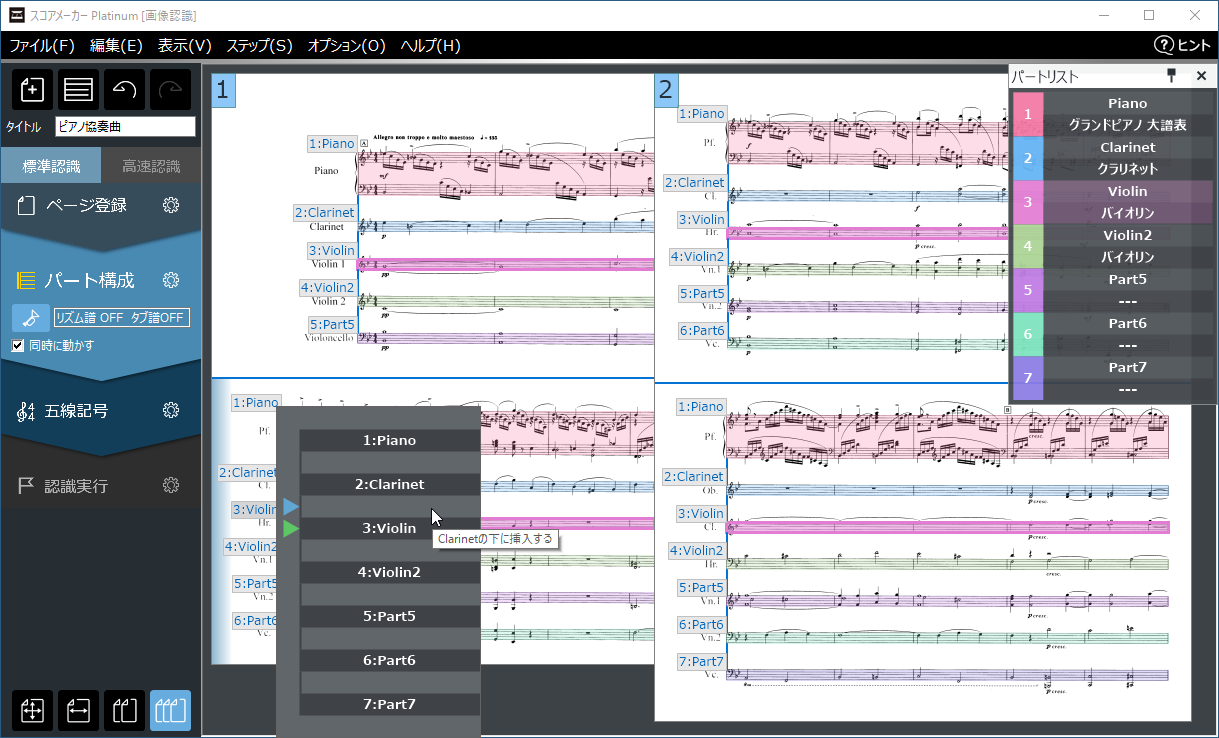
Task: Open settings gear for ページ登録
Action: [171, 205]
